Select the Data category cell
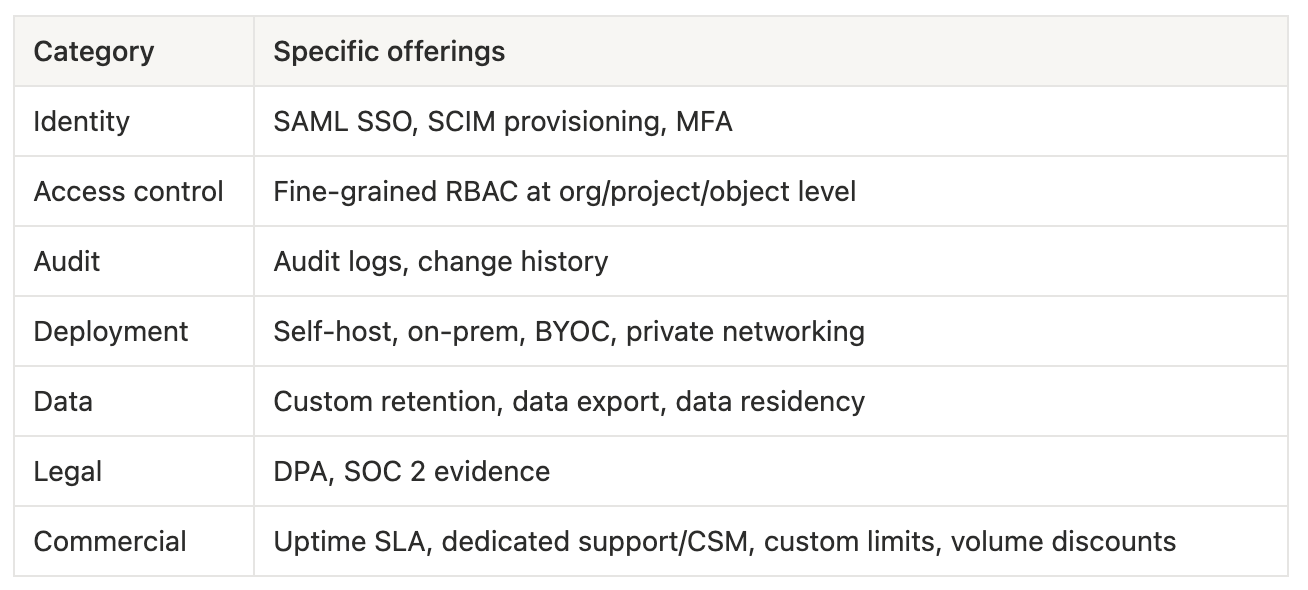The height and width of the screenshot is (590, 1308). (134, 401)
